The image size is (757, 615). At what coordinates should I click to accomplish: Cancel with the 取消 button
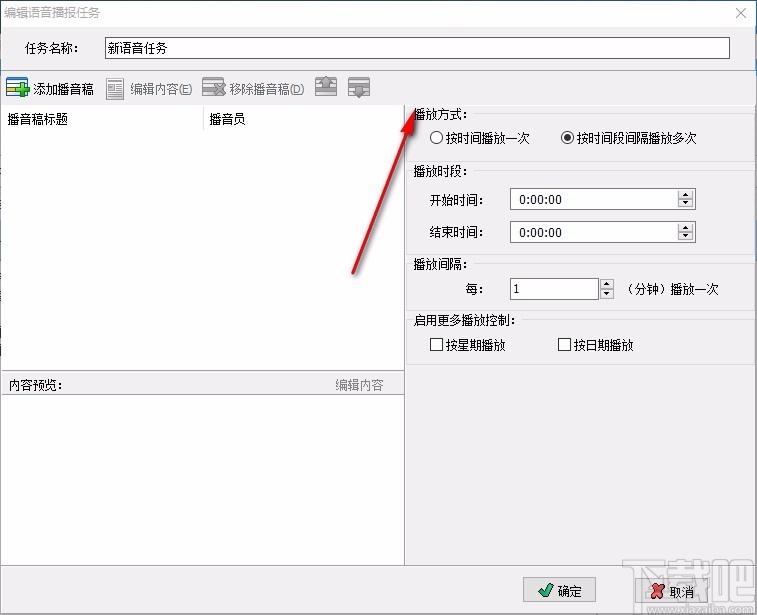(x=672, y=591)
